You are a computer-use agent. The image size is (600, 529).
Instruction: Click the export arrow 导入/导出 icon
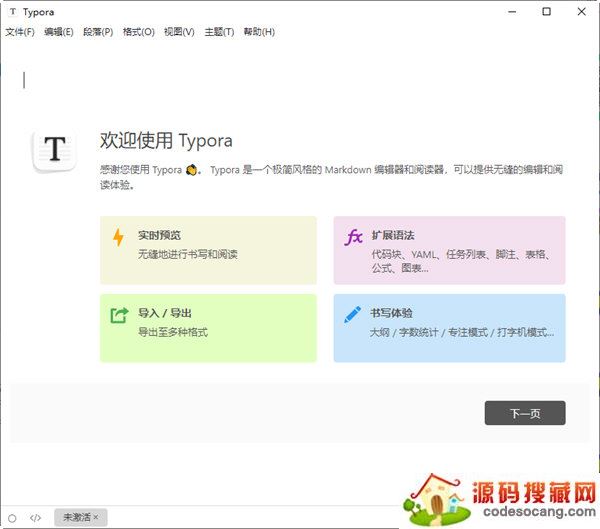point(119,315)
